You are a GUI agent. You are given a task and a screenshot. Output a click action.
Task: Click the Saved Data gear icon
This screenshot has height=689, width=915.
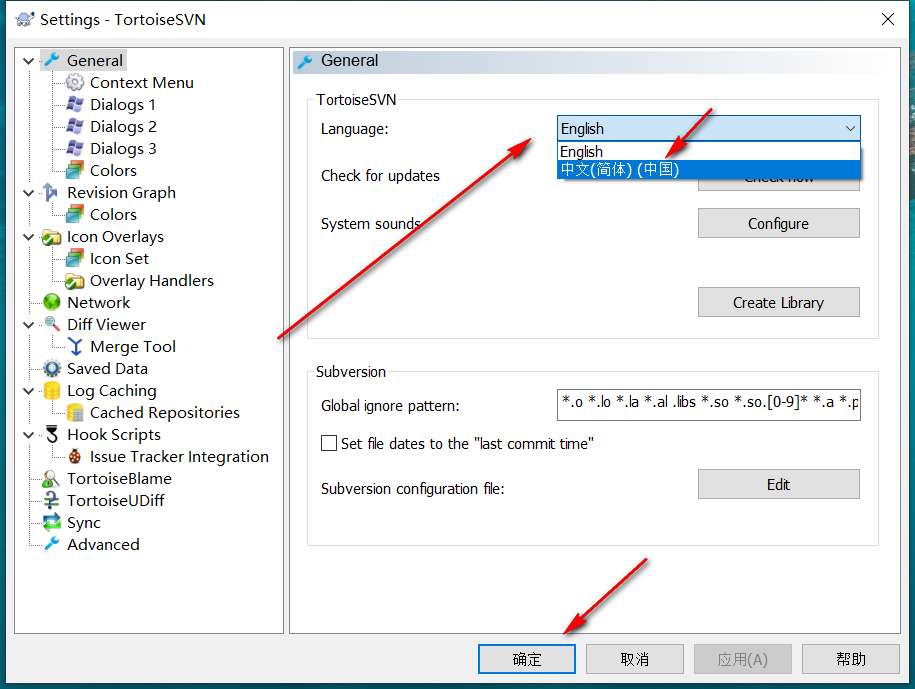[x=52, y=368]
